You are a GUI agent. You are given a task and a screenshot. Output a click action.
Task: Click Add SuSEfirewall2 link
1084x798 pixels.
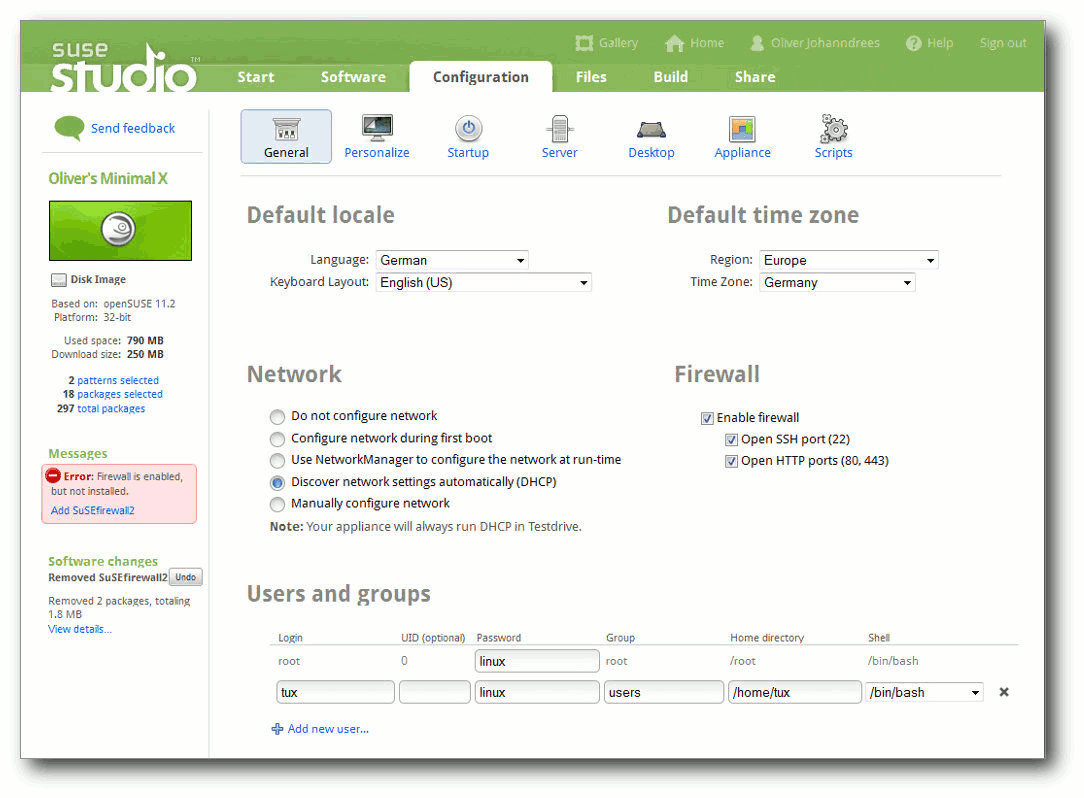point(93,510)
